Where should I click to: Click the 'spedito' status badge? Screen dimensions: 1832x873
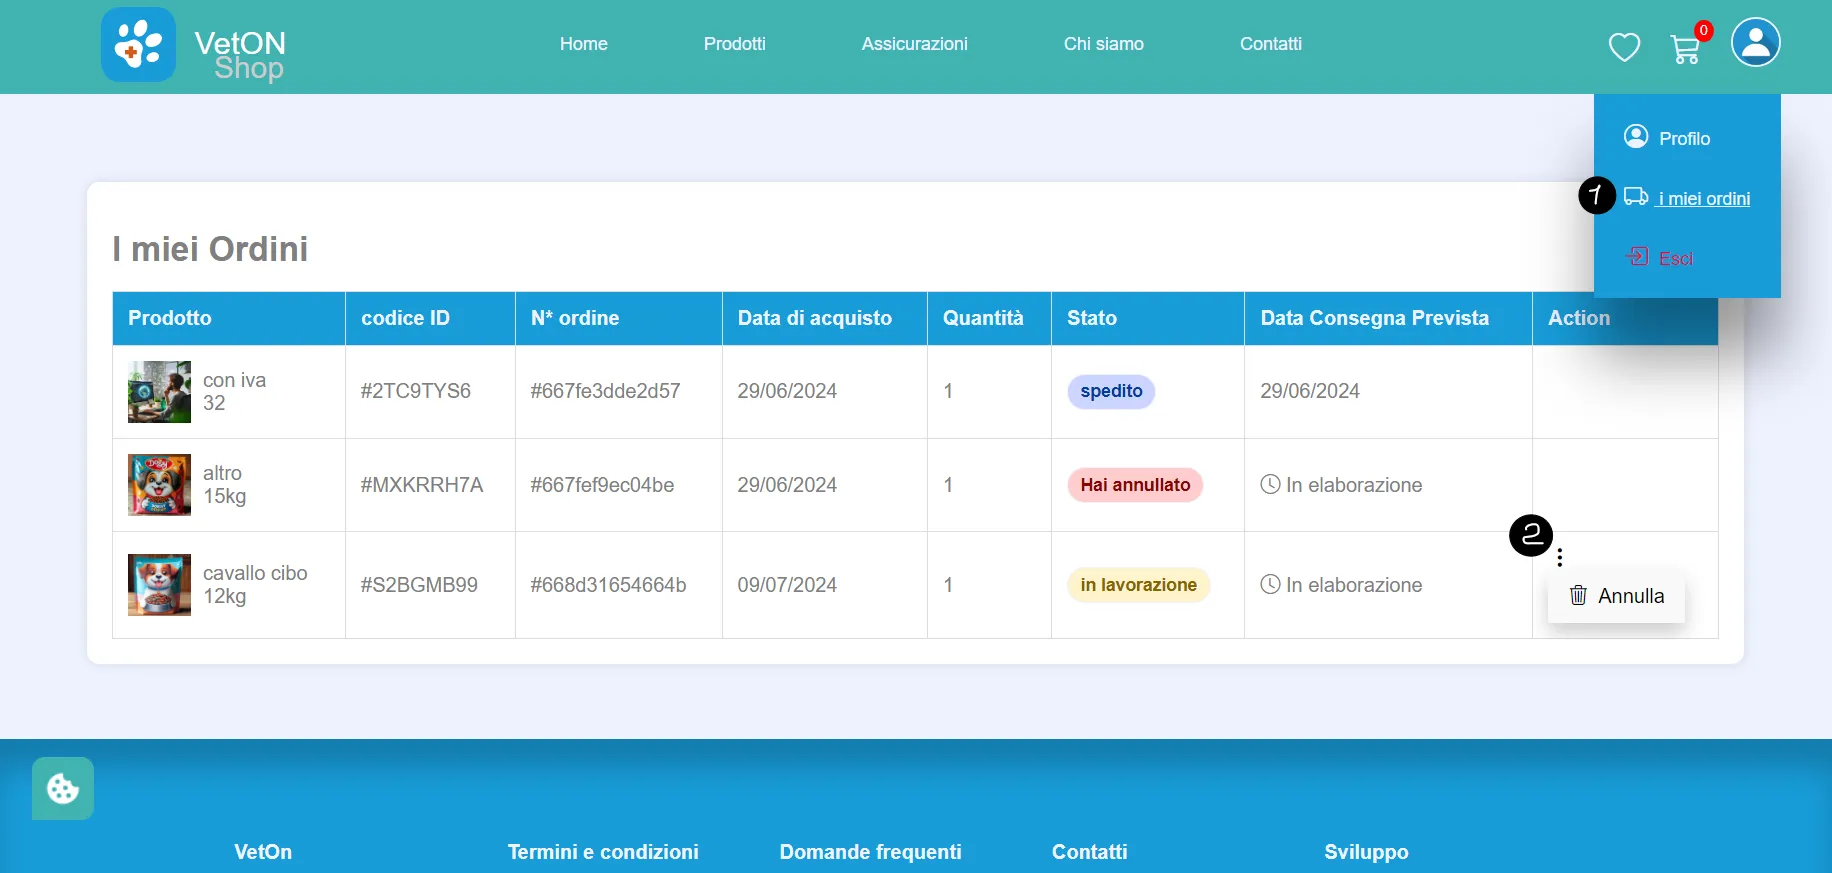pos(1111,391)
